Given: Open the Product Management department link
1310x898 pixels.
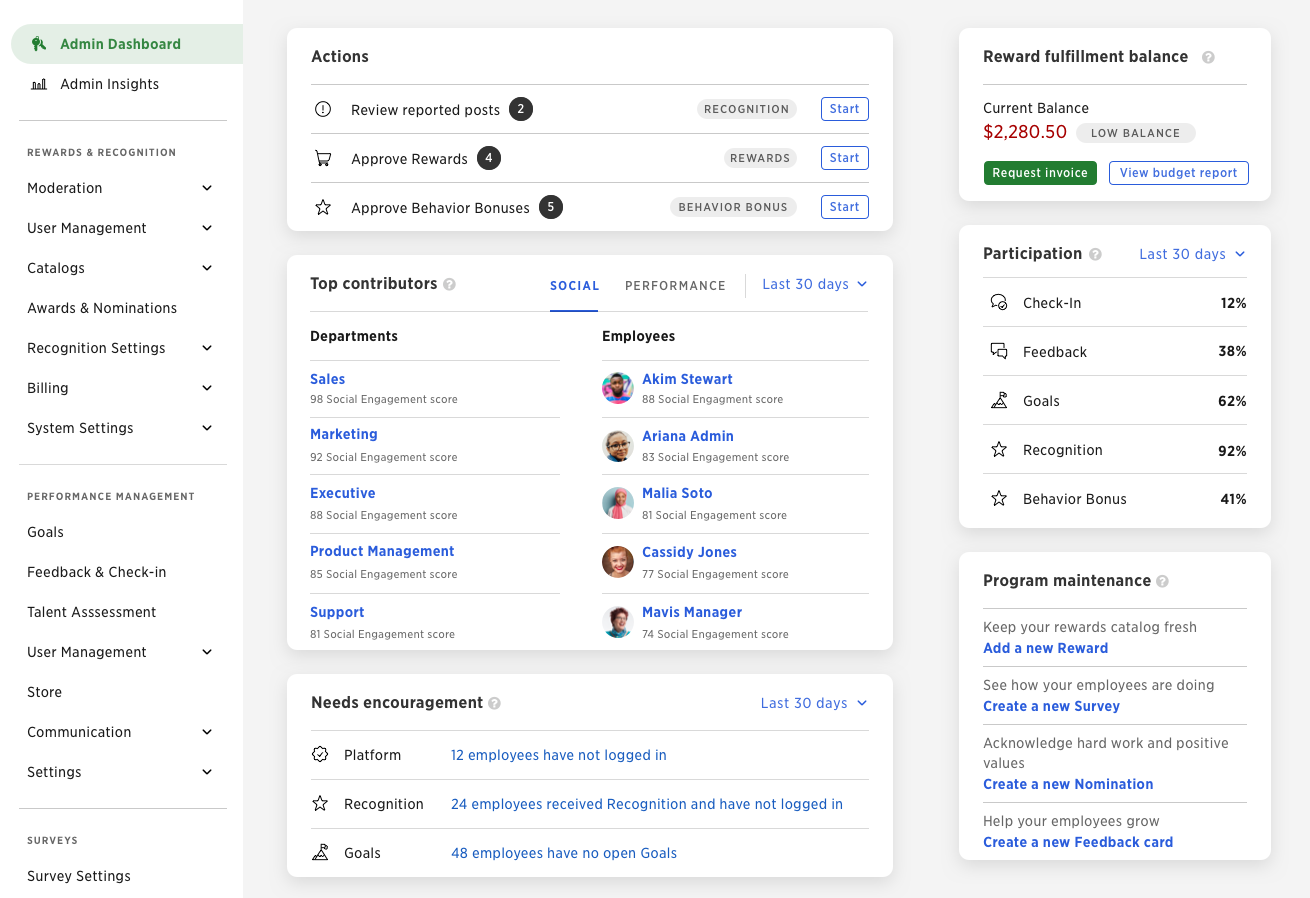Looking at the screenshot, I should pyautogui.click(x=382, y=551).
